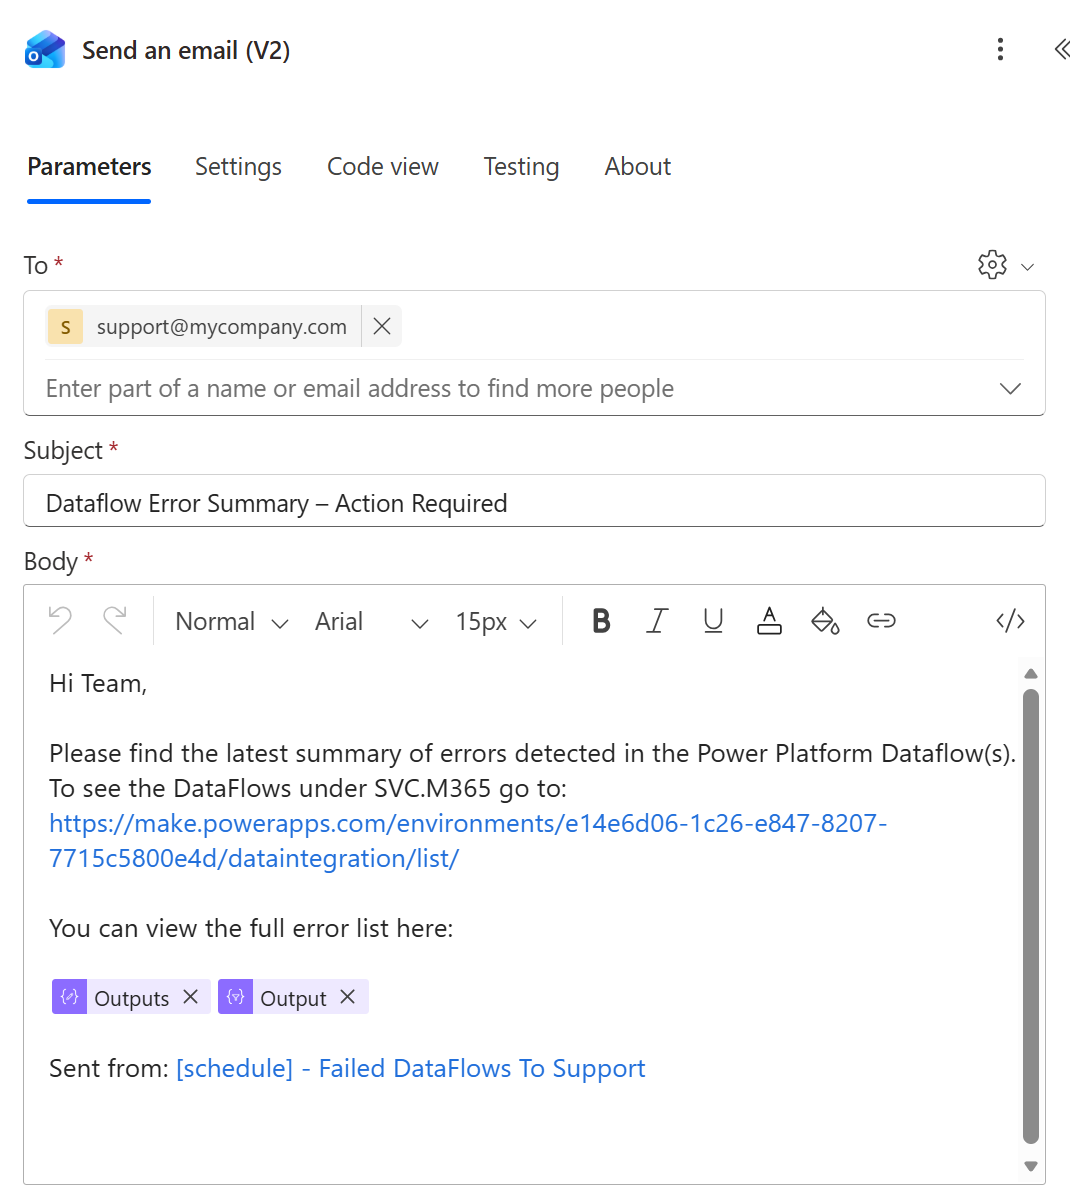1070x1191 pixels.
Task: Open the highlight fill color tool
Action: click(825, 621)
